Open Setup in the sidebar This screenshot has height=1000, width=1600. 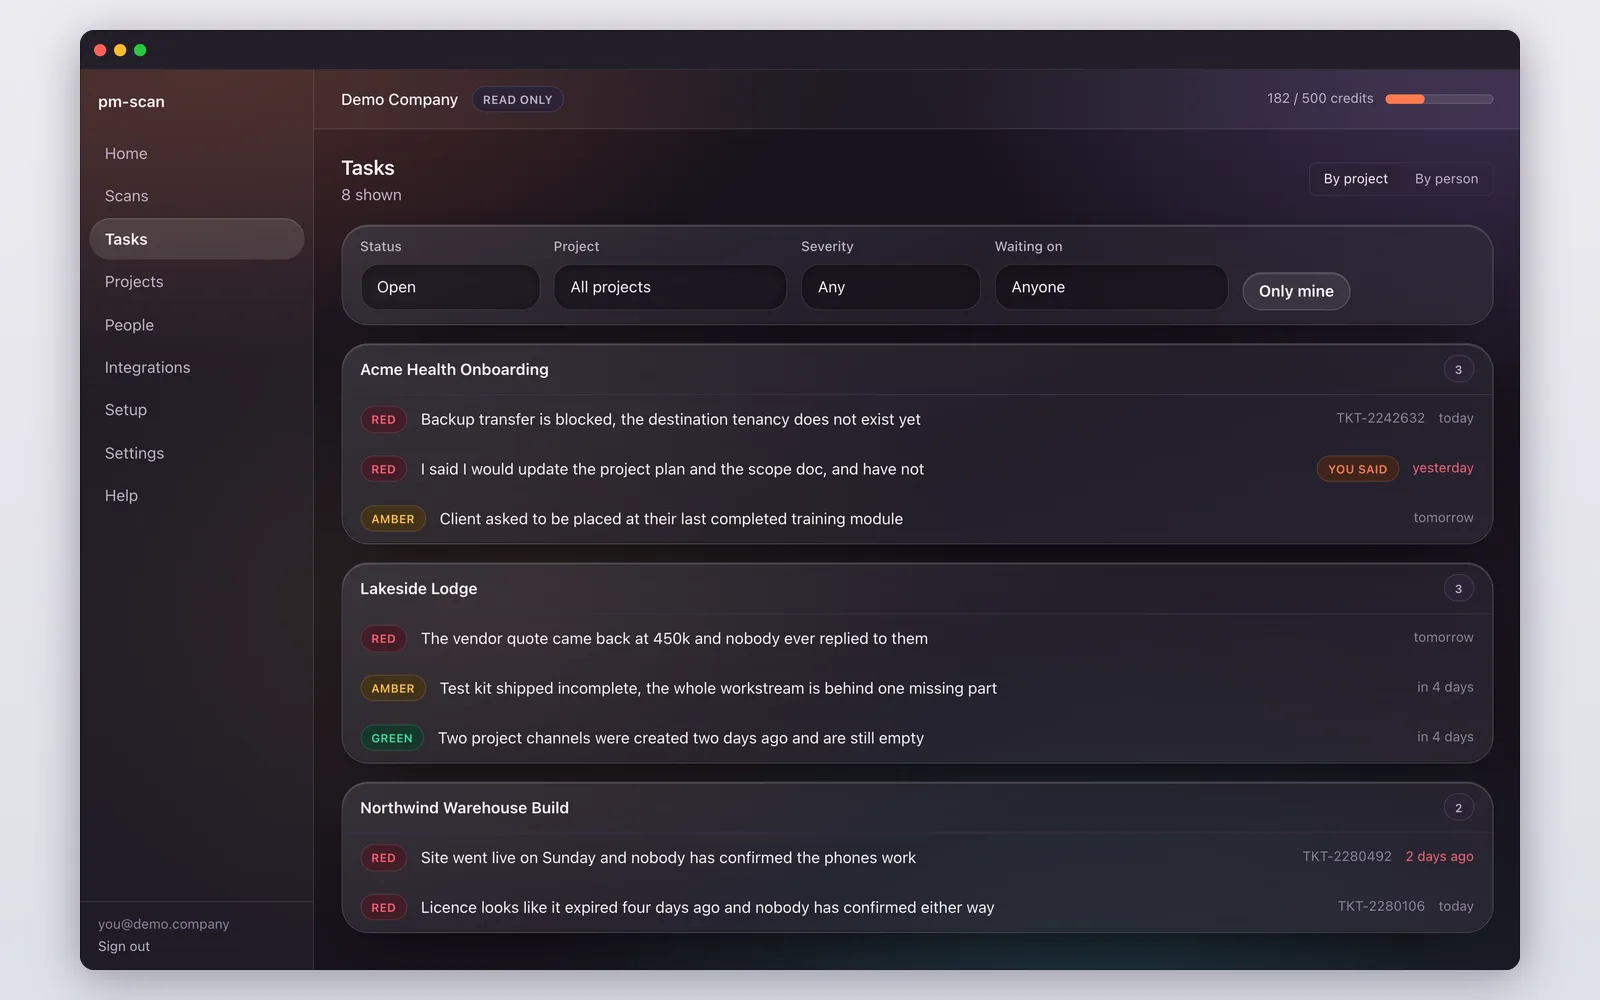(x=197, y=410)
